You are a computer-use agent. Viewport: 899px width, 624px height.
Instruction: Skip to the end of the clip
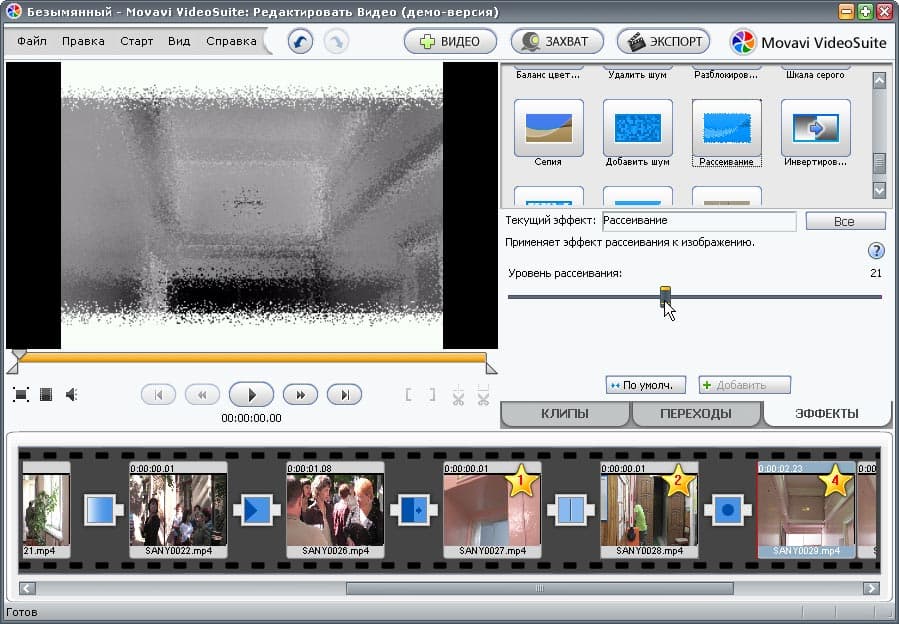(x=344, y=395)
